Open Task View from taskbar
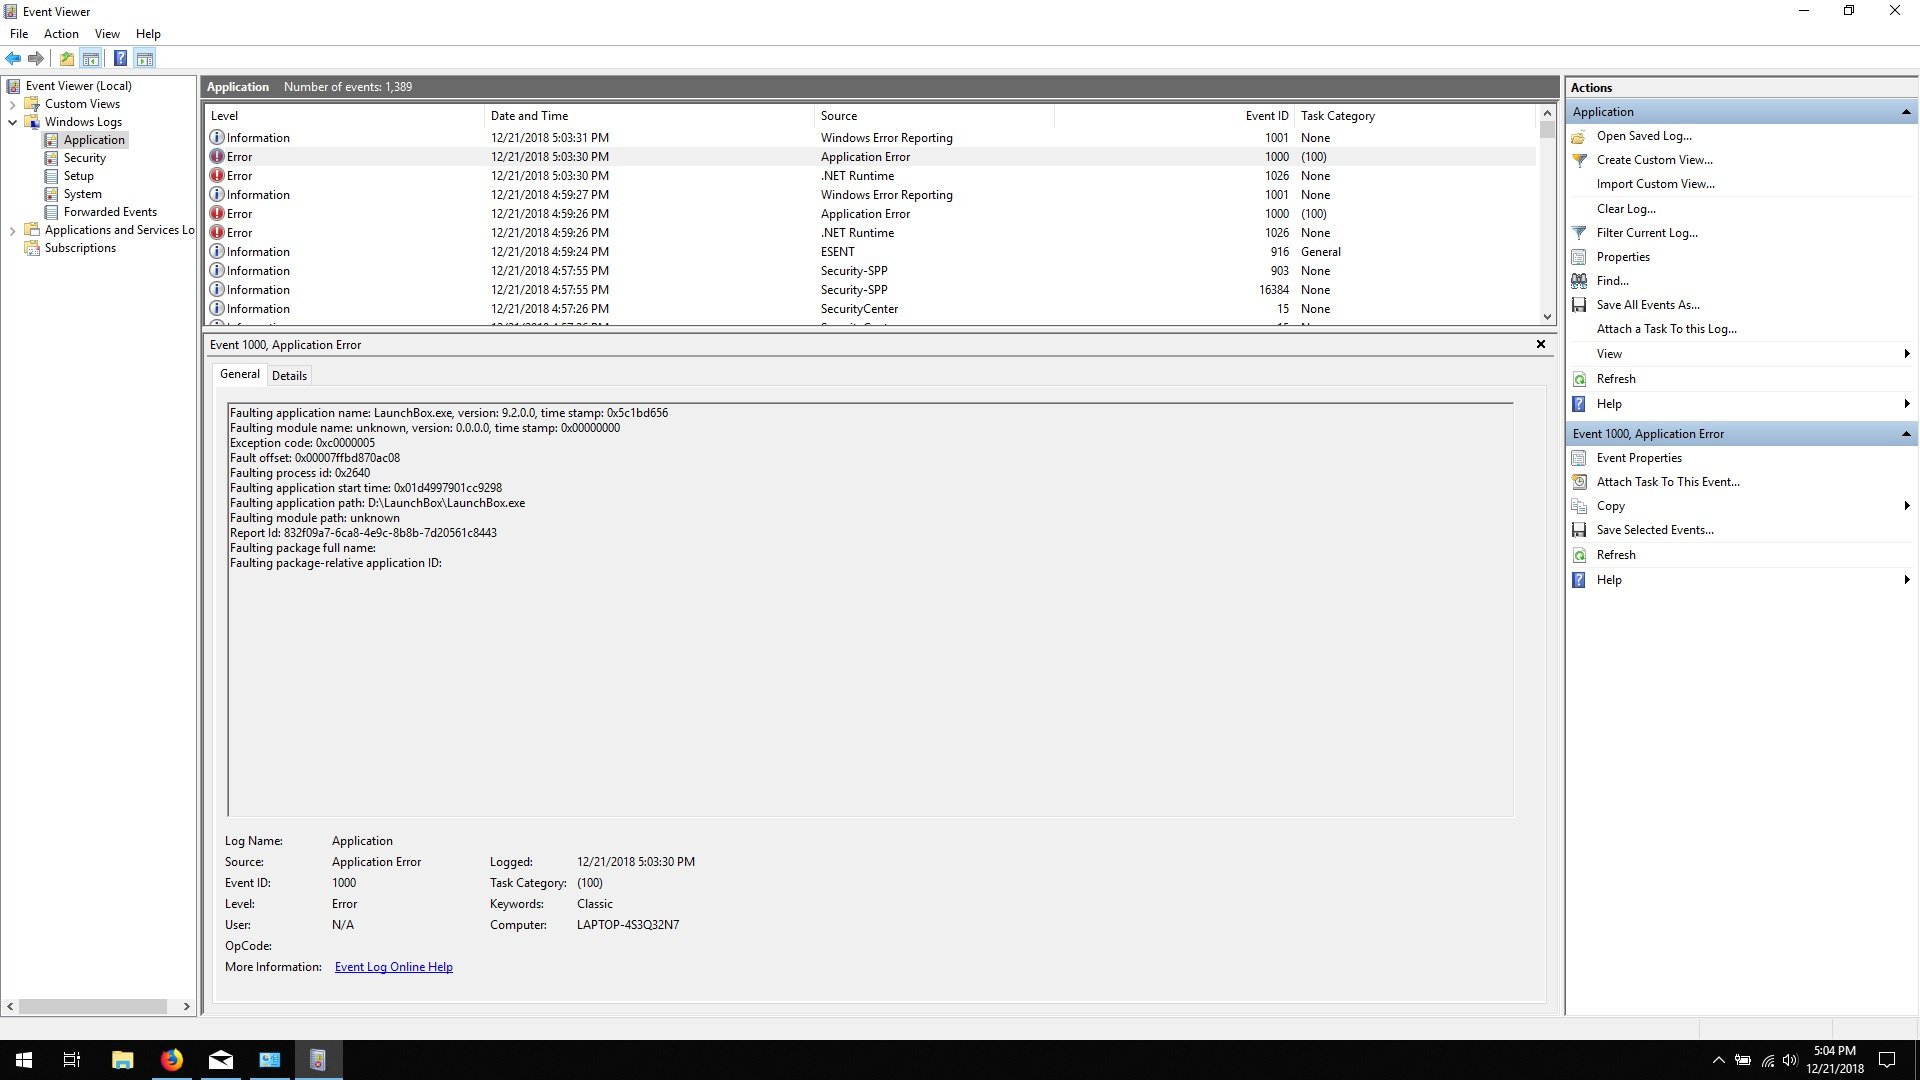Image resolution: width=1920 pixels, height=1080 pixels. point(72,1060)
